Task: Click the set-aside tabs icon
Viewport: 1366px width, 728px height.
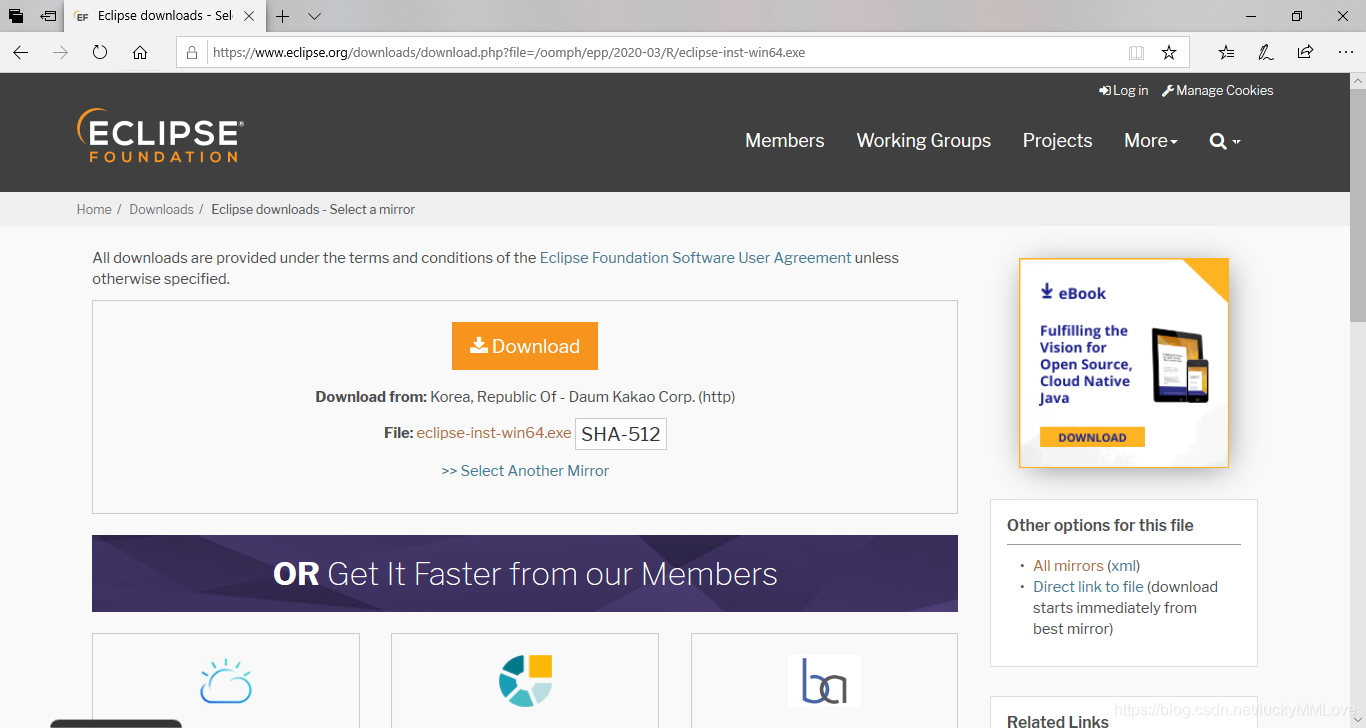Action: (x=48, y=16)
